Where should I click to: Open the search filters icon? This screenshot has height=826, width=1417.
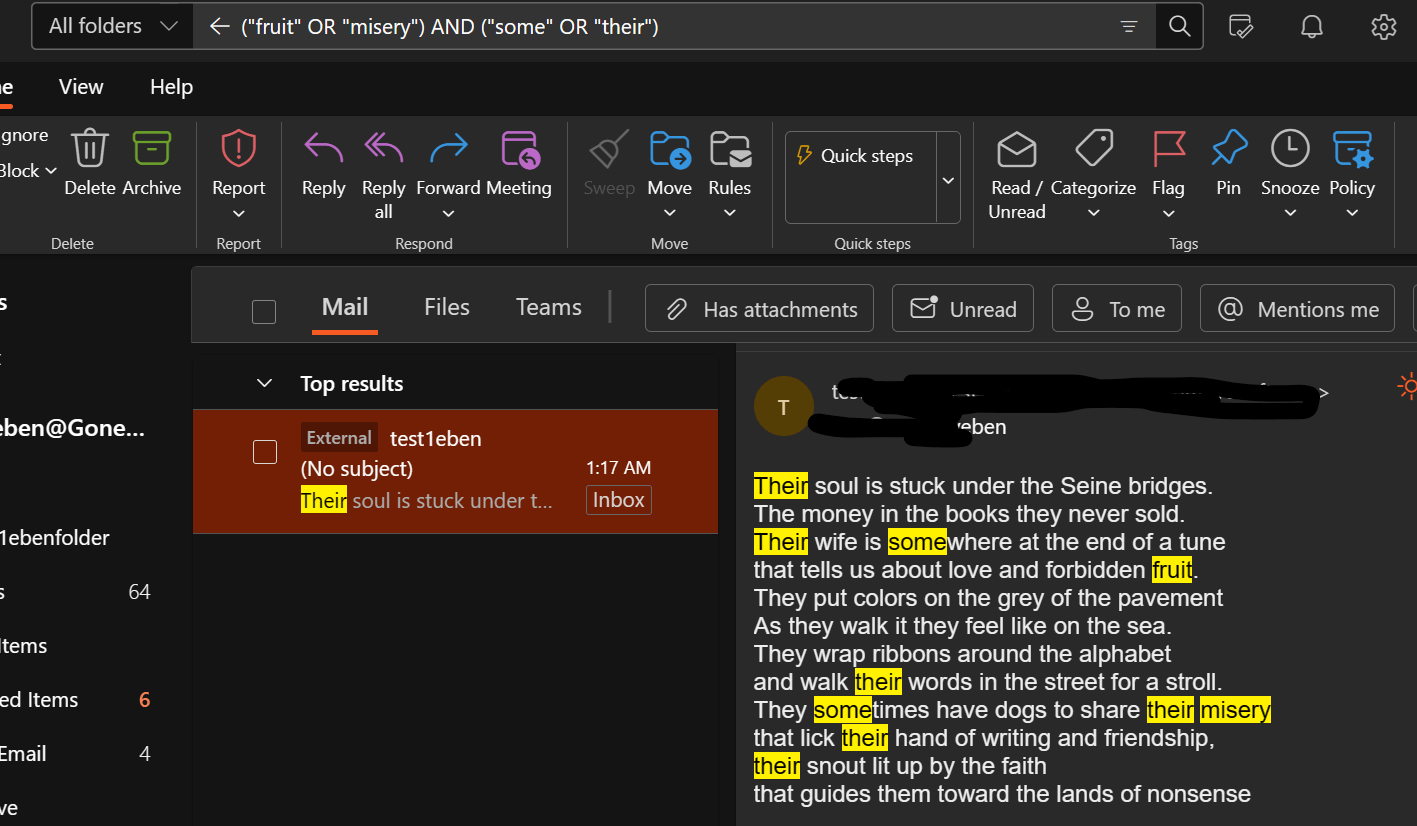(x=1129, y=27)
